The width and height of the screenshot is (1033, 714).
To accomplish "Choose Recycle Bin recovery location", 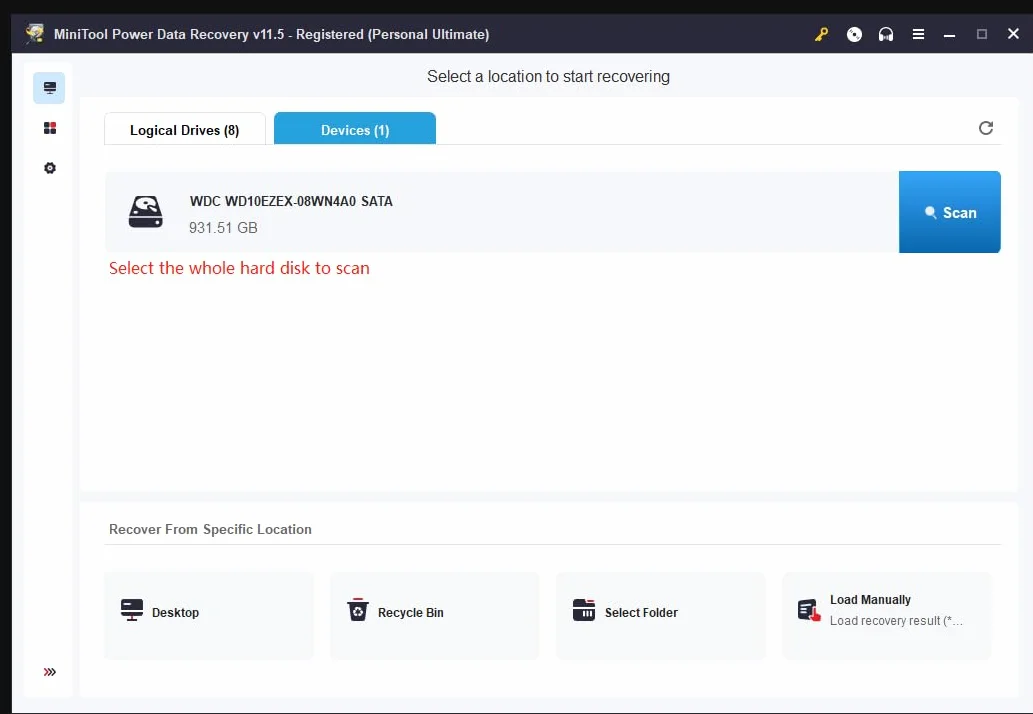I will tap(435, 615).
